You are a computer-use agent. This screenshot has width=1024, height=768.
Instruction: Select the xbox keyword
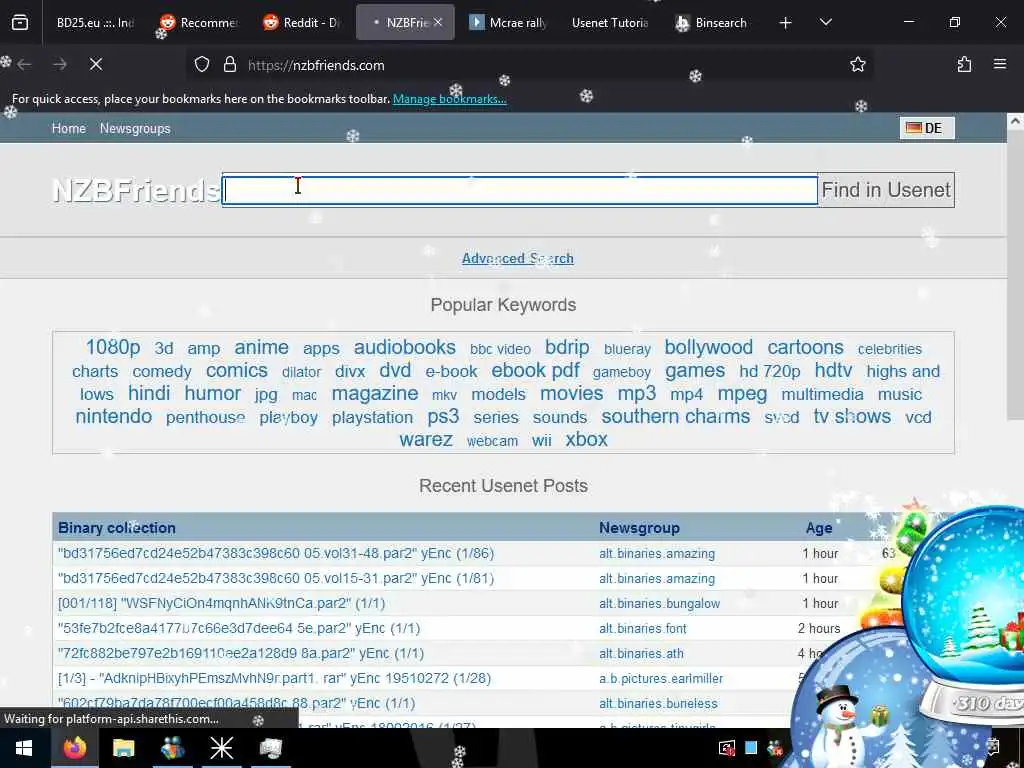[x=586, y=440]
